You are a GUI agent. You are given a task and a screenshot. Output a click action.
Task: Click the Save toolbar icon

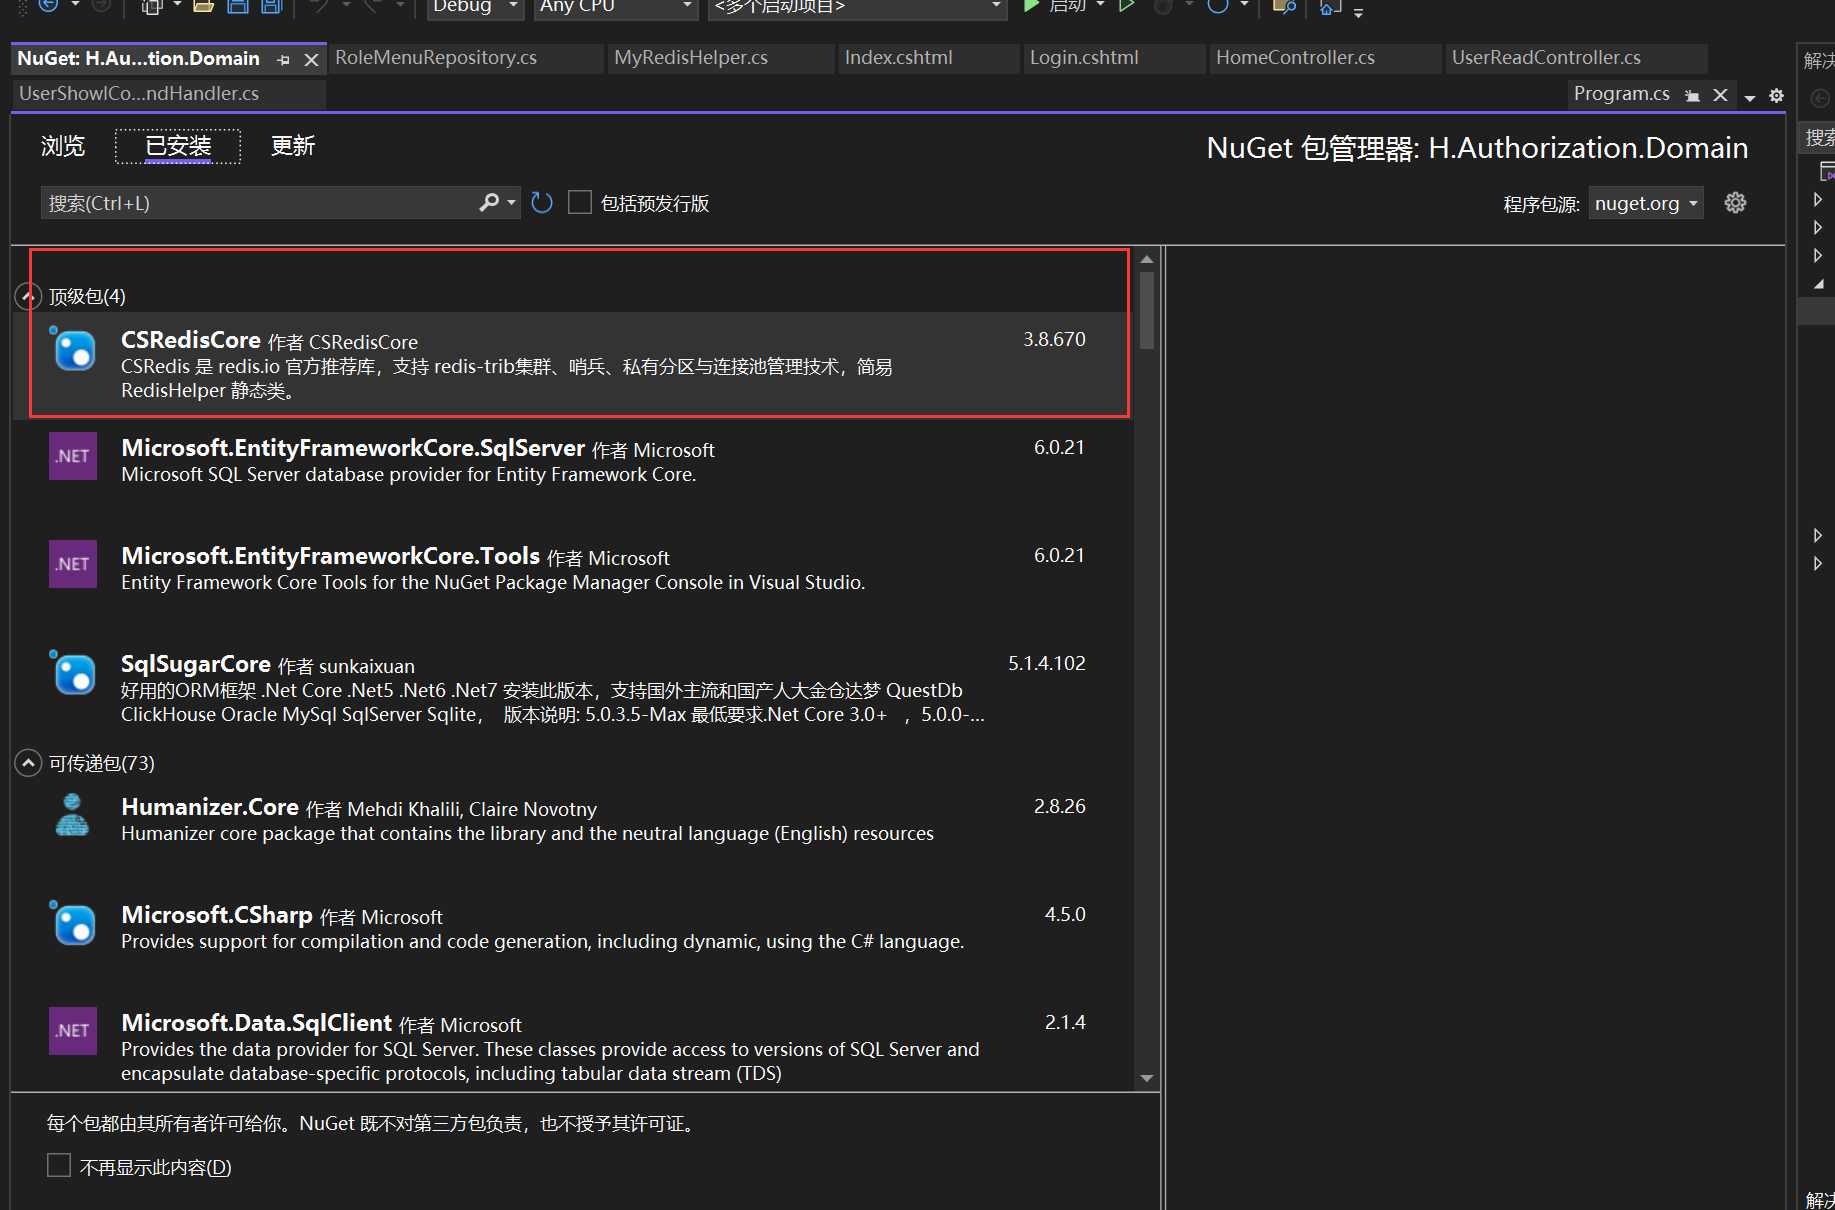coord(237,6)
